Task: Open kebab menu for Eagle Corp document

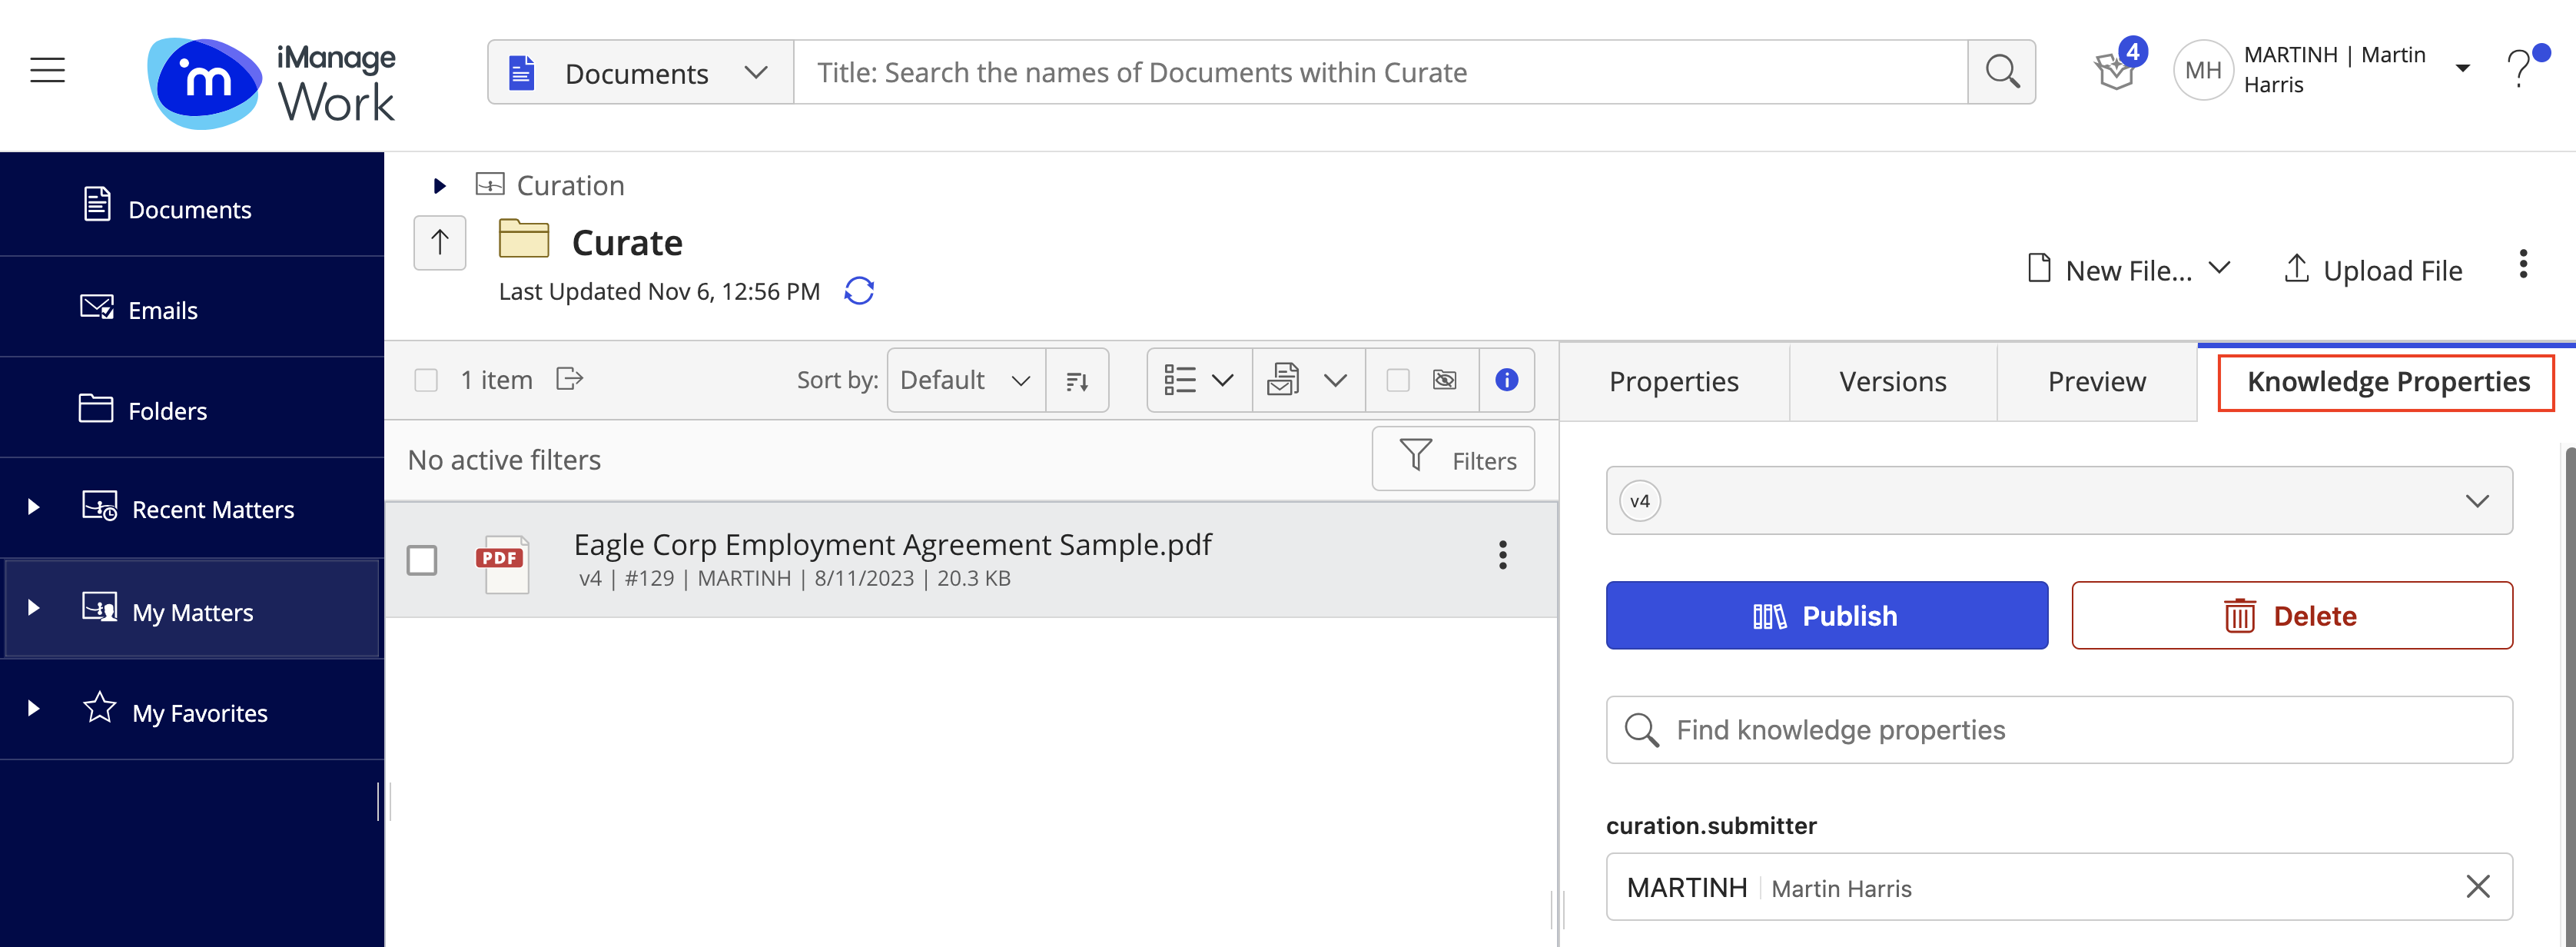Action: (1502, 555)
